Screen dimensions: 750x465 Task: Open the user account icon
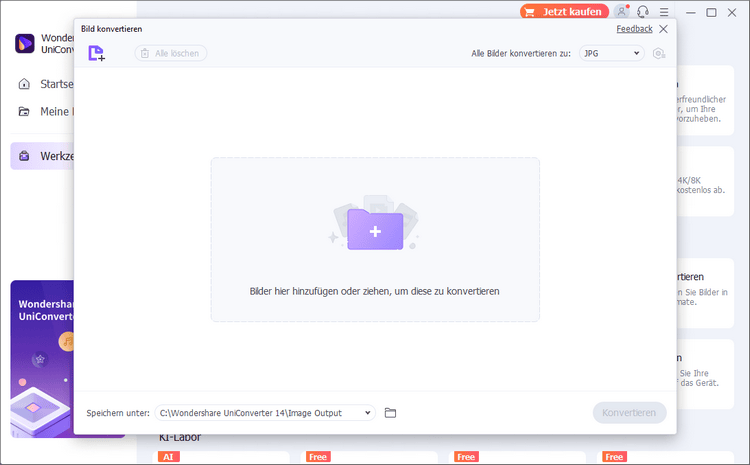tap(621, 11)
